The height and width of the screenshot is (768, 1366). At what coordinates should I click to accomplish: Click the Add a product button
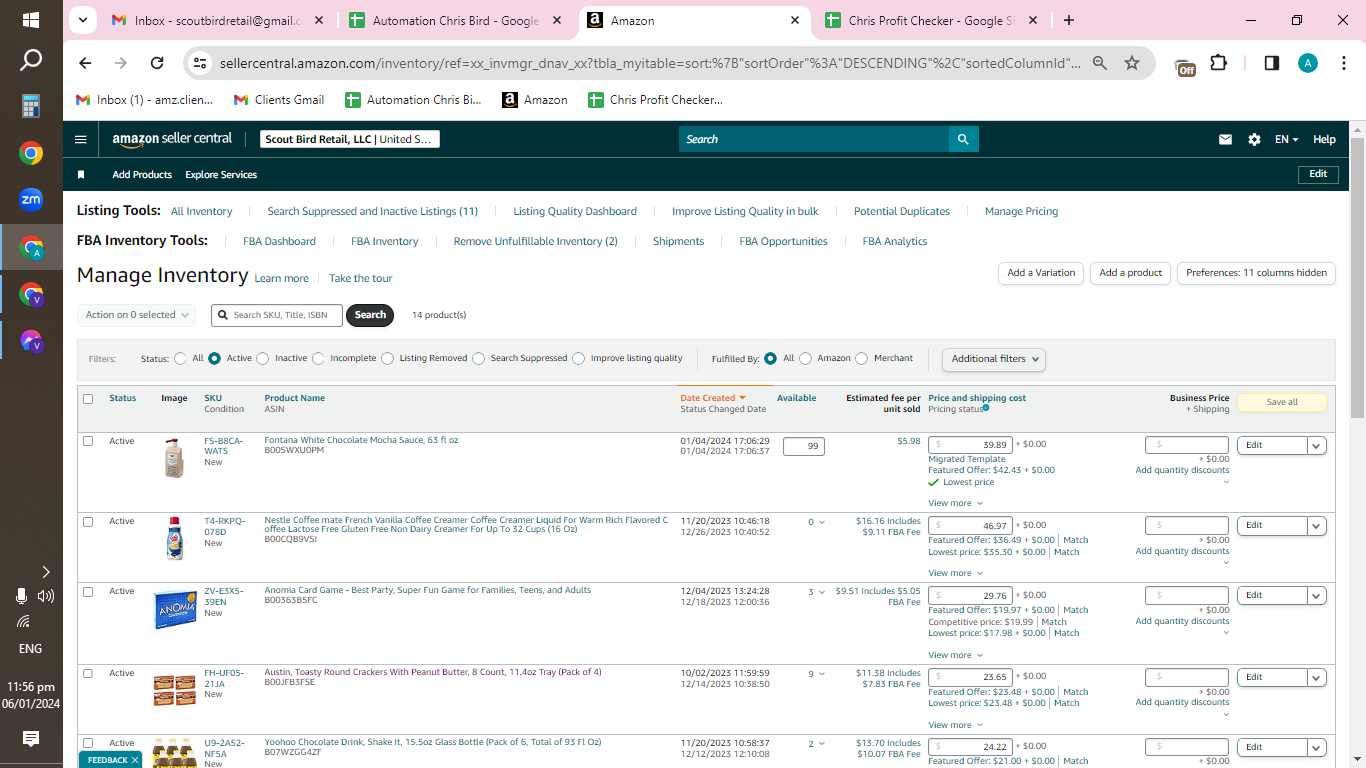pyautogui.click(x=1131, y=273)
